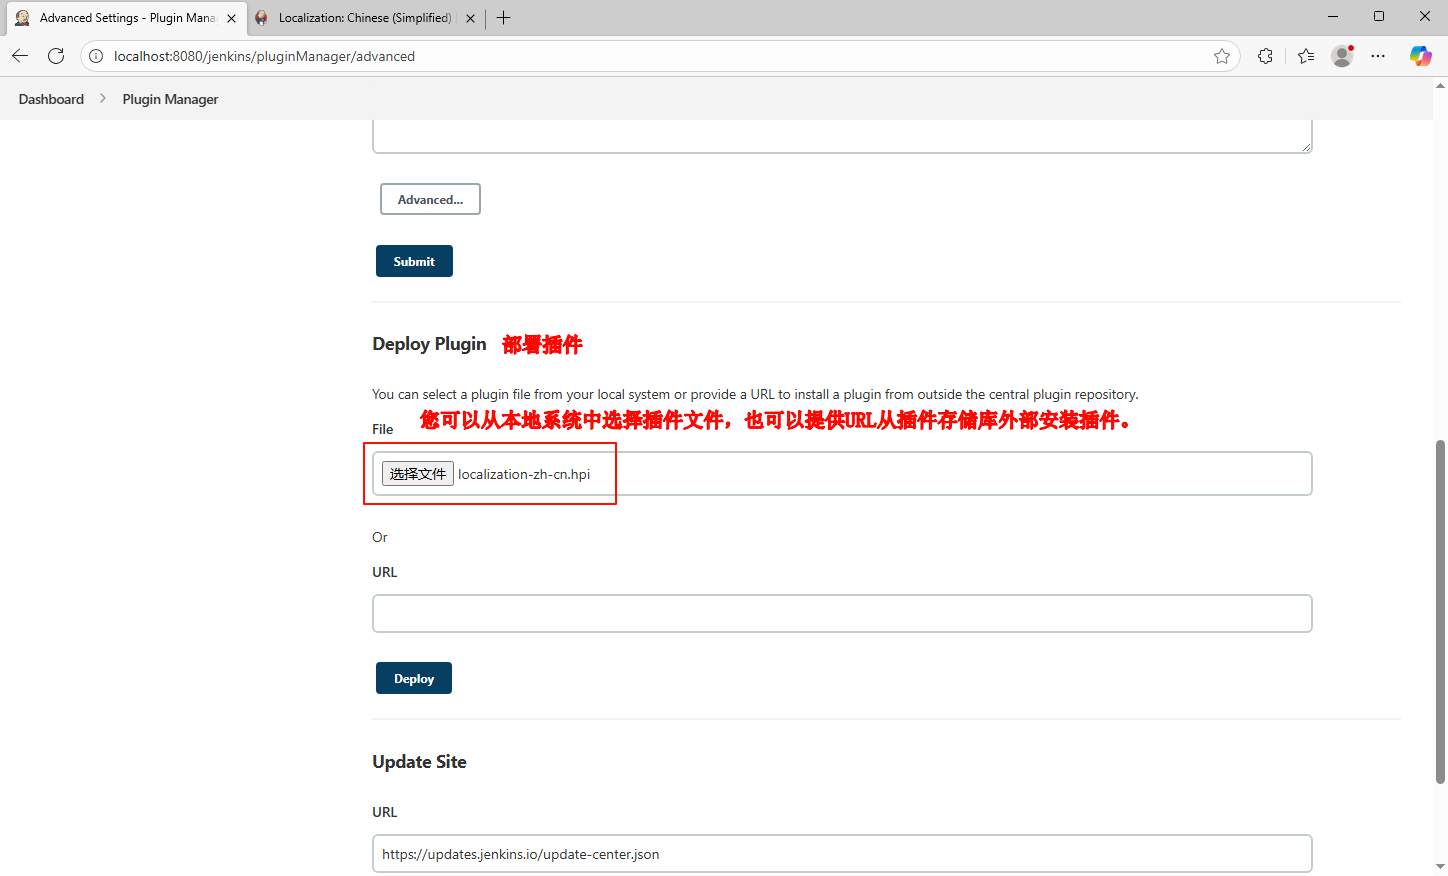View site information icon in address bar

[x=96, y=56]
